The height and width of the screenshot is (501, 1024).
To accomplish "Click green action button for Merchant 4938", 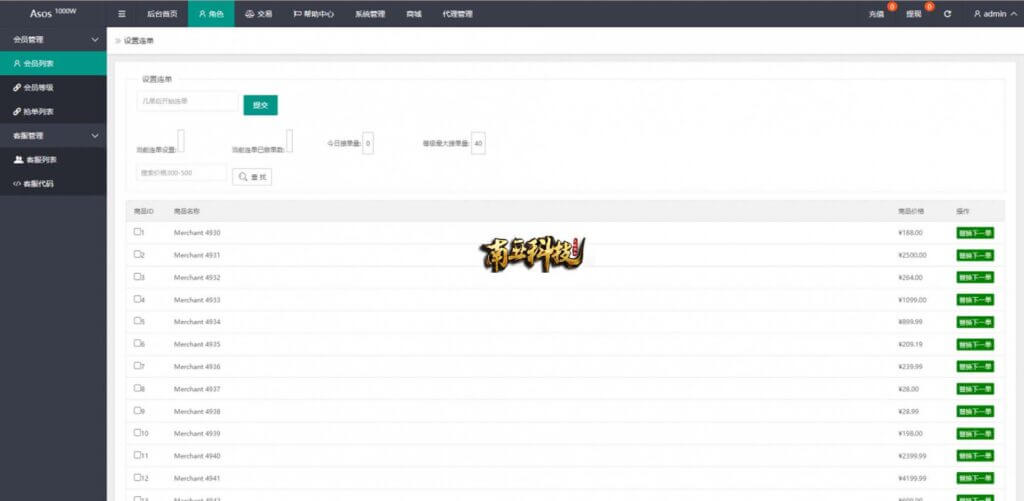I will point(975,412).
